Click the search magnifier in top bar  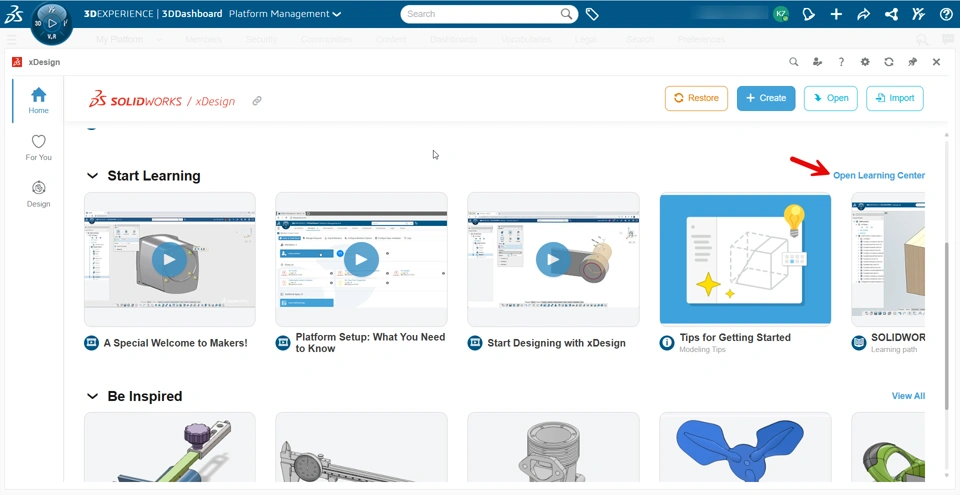tap(566, 14)
